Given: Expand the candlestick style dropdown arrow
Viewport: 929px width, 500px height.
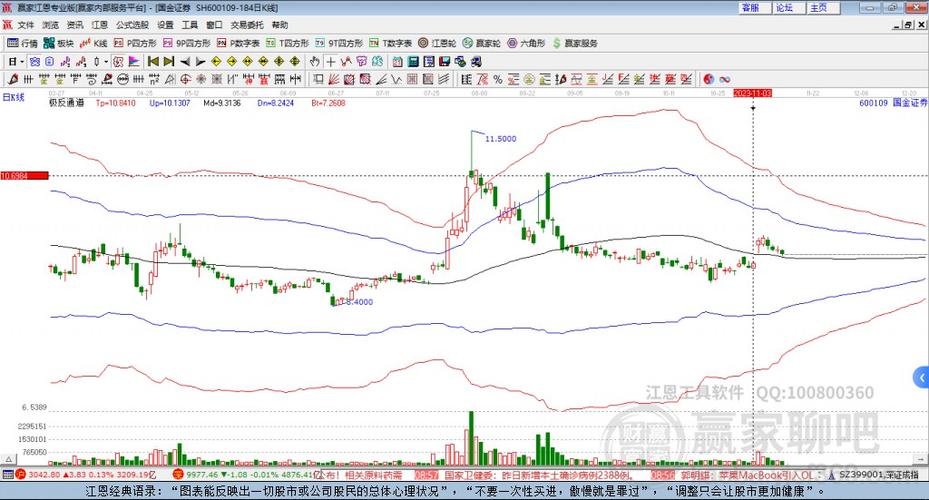Looking at the screenshot, I should tap(106, 61).
